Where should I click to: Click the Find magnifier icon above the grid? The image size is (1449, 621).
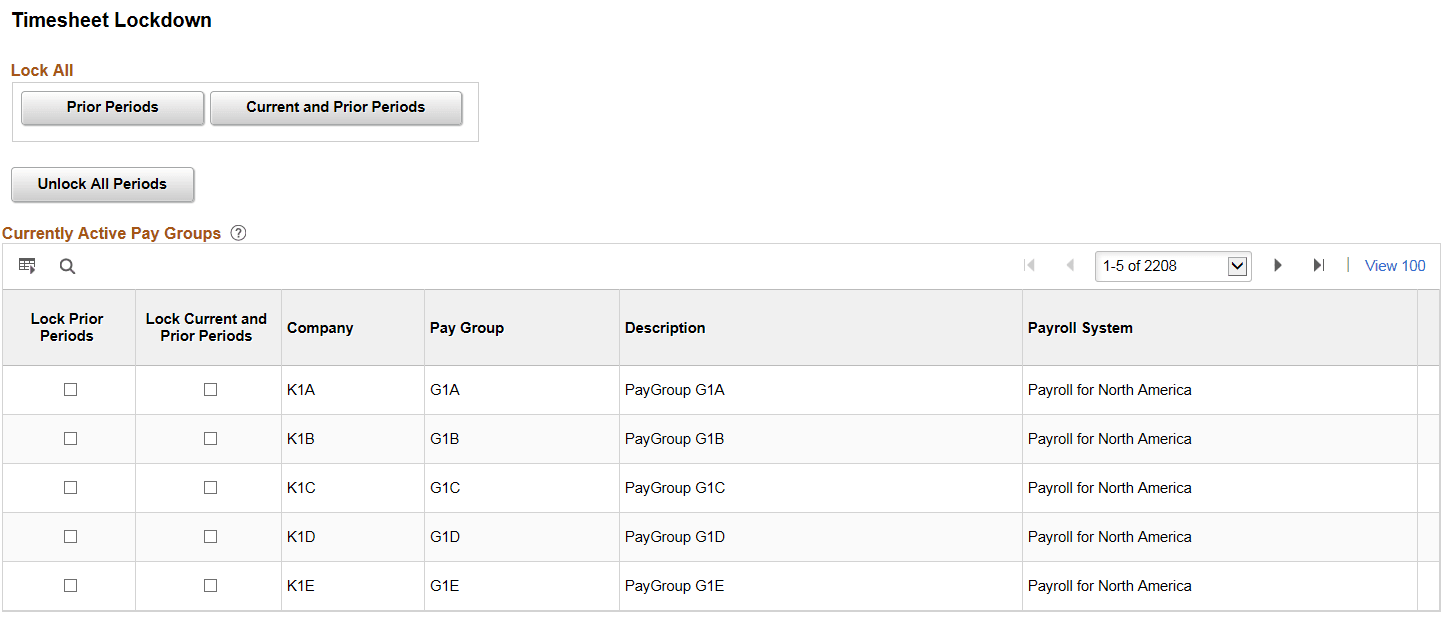point(66,266)
